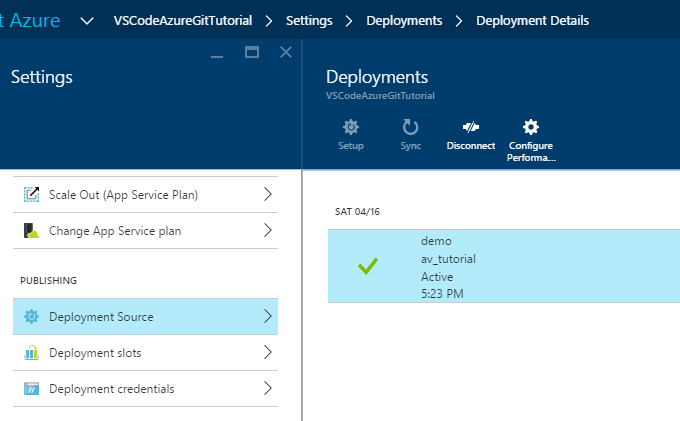
Task: Click the Deployment Source gear icon
Action: click(x=31, y=317)
